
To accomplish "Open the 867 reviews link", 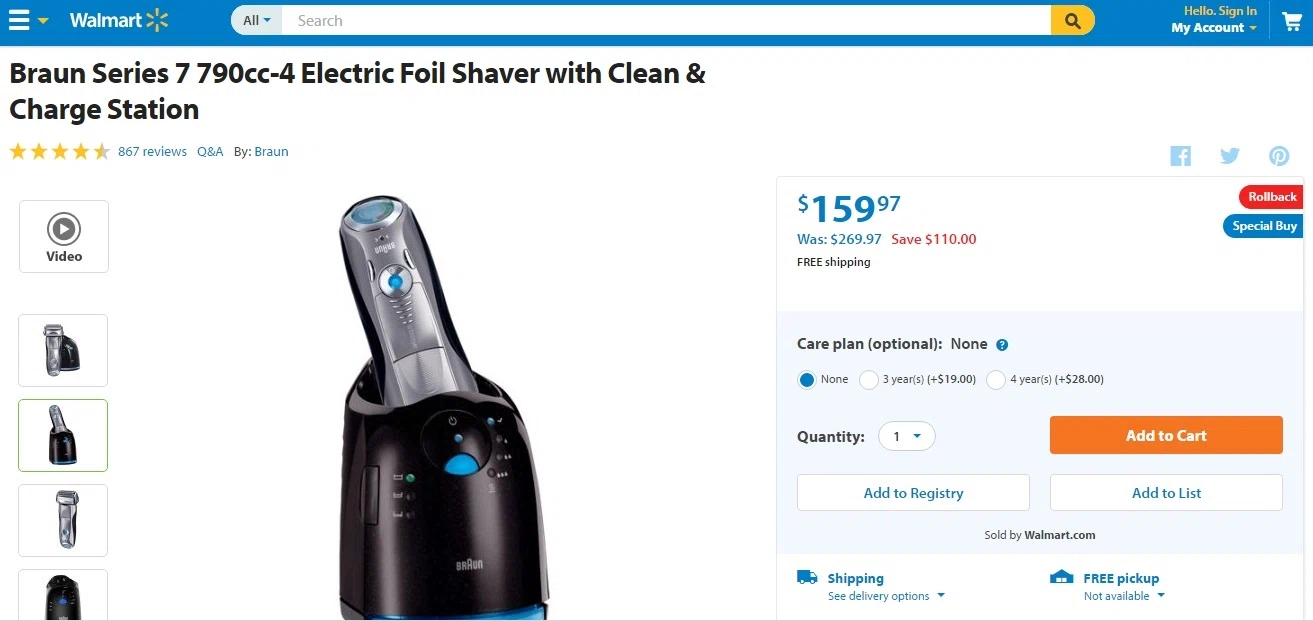I will point(152,152).
